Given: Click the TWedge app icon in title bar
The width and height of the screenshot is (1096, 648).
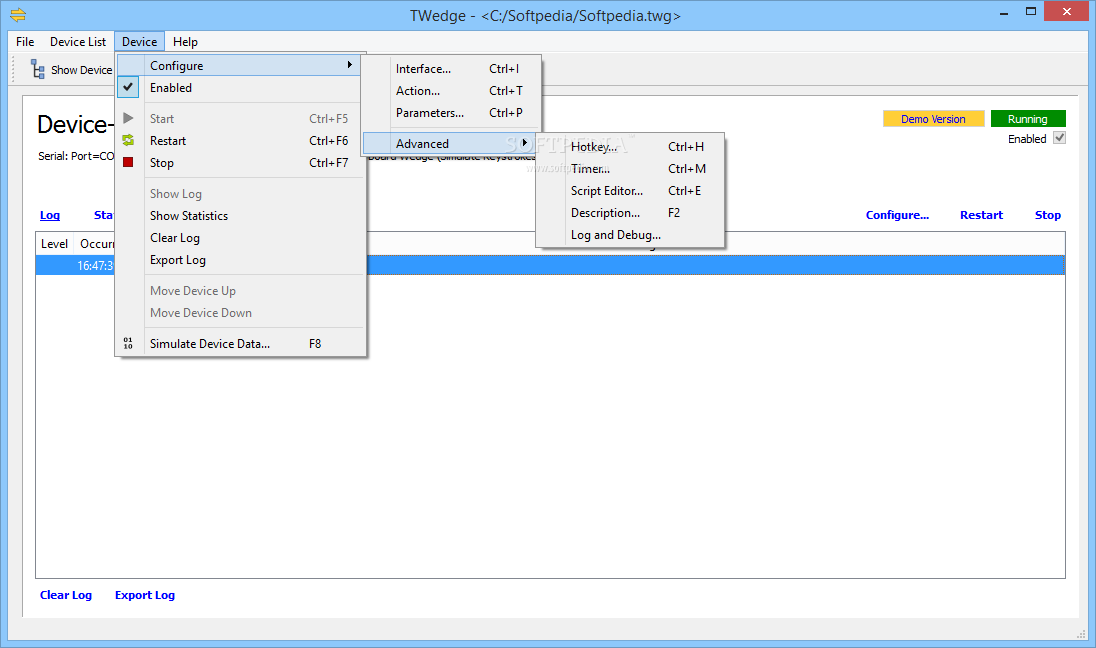Looking at the screenshot, I should click(17, 15).
